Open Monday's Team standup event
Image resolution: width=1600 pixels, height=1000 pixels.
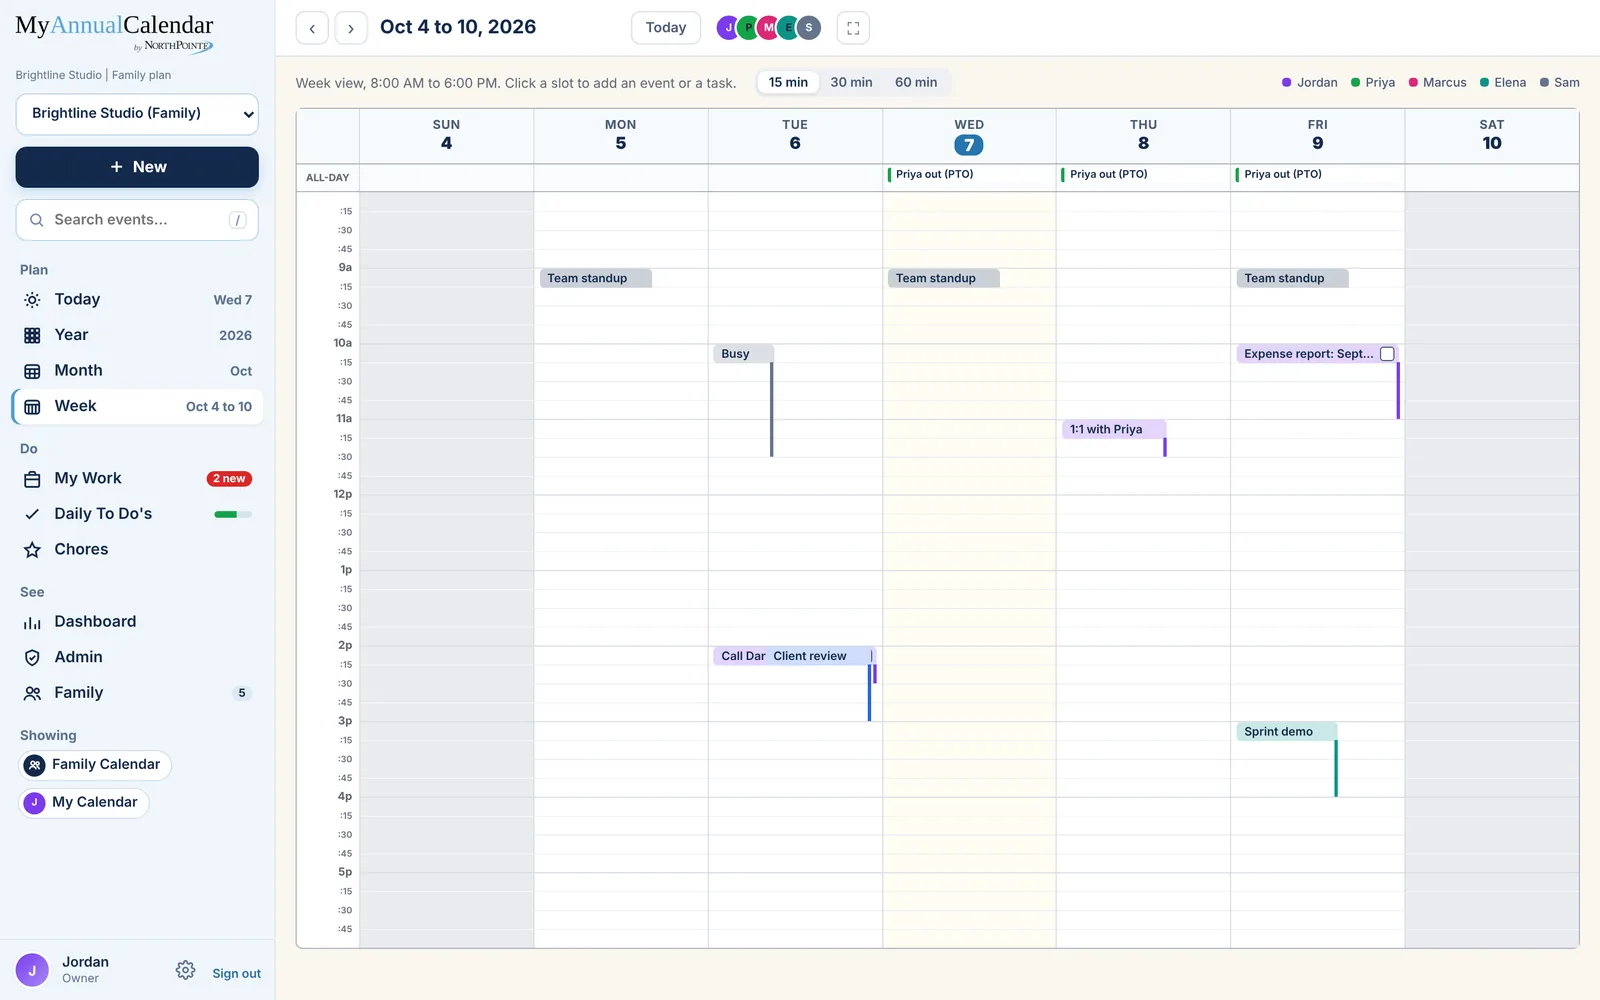(595, 278)
